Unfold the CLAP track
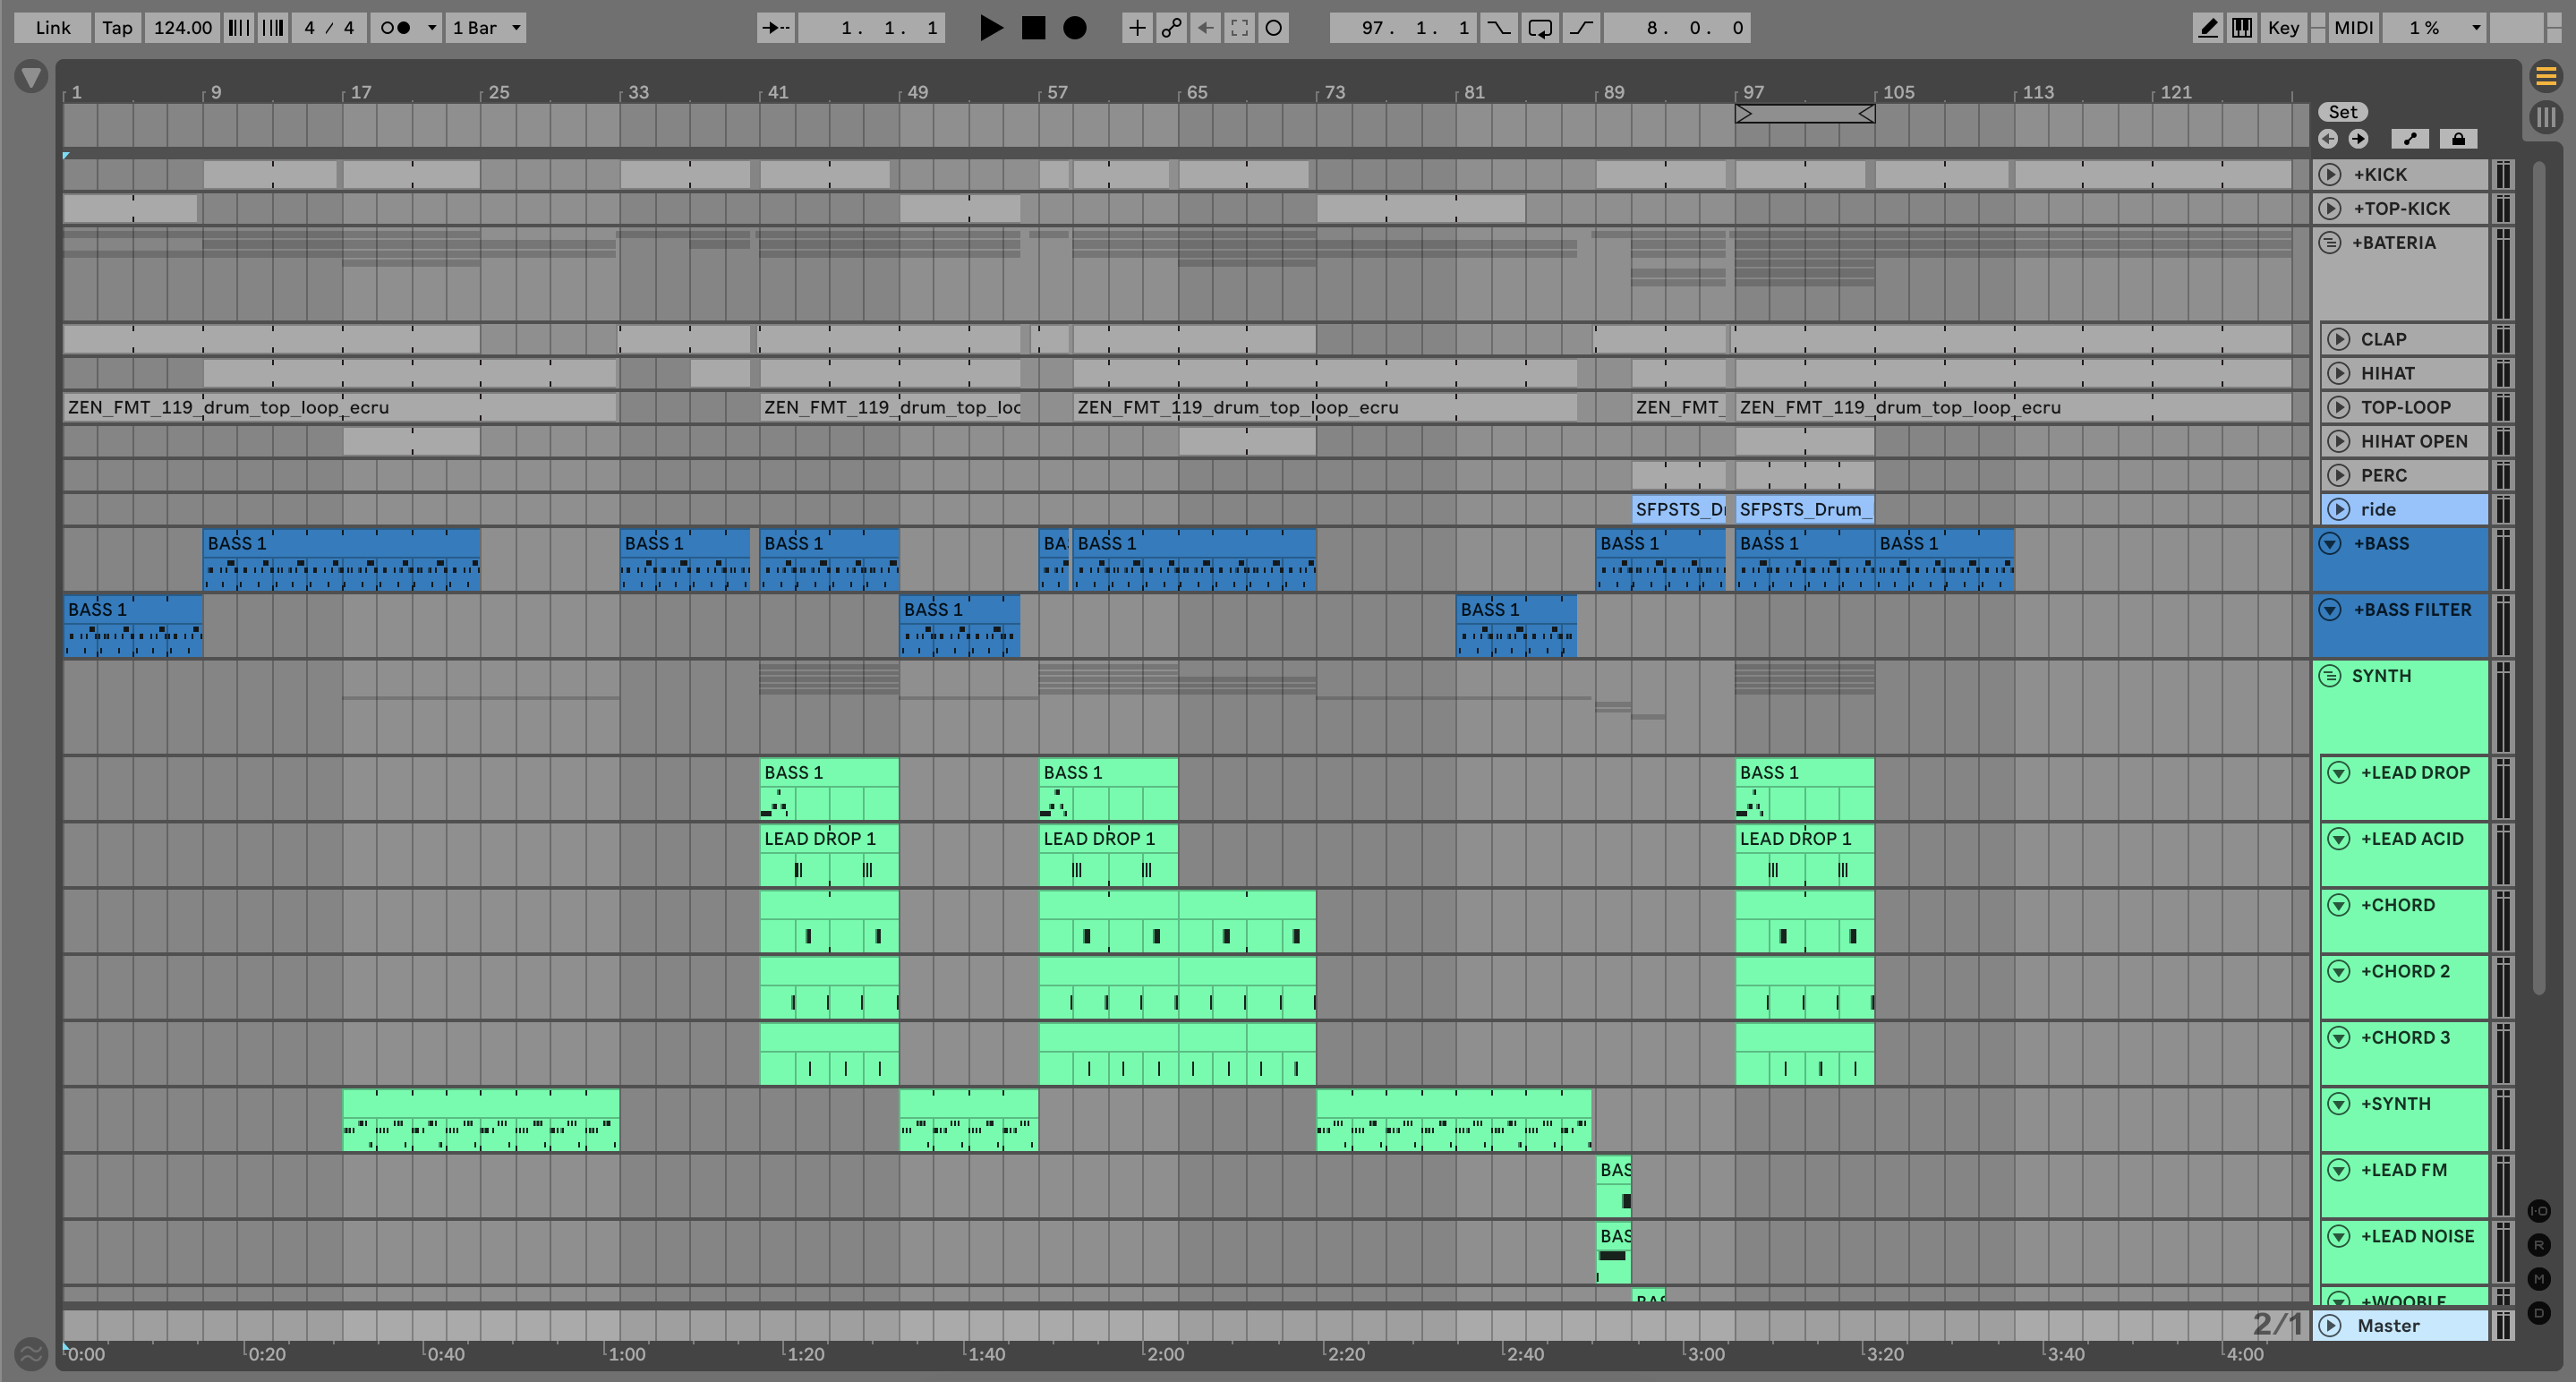 [2338, 339]
